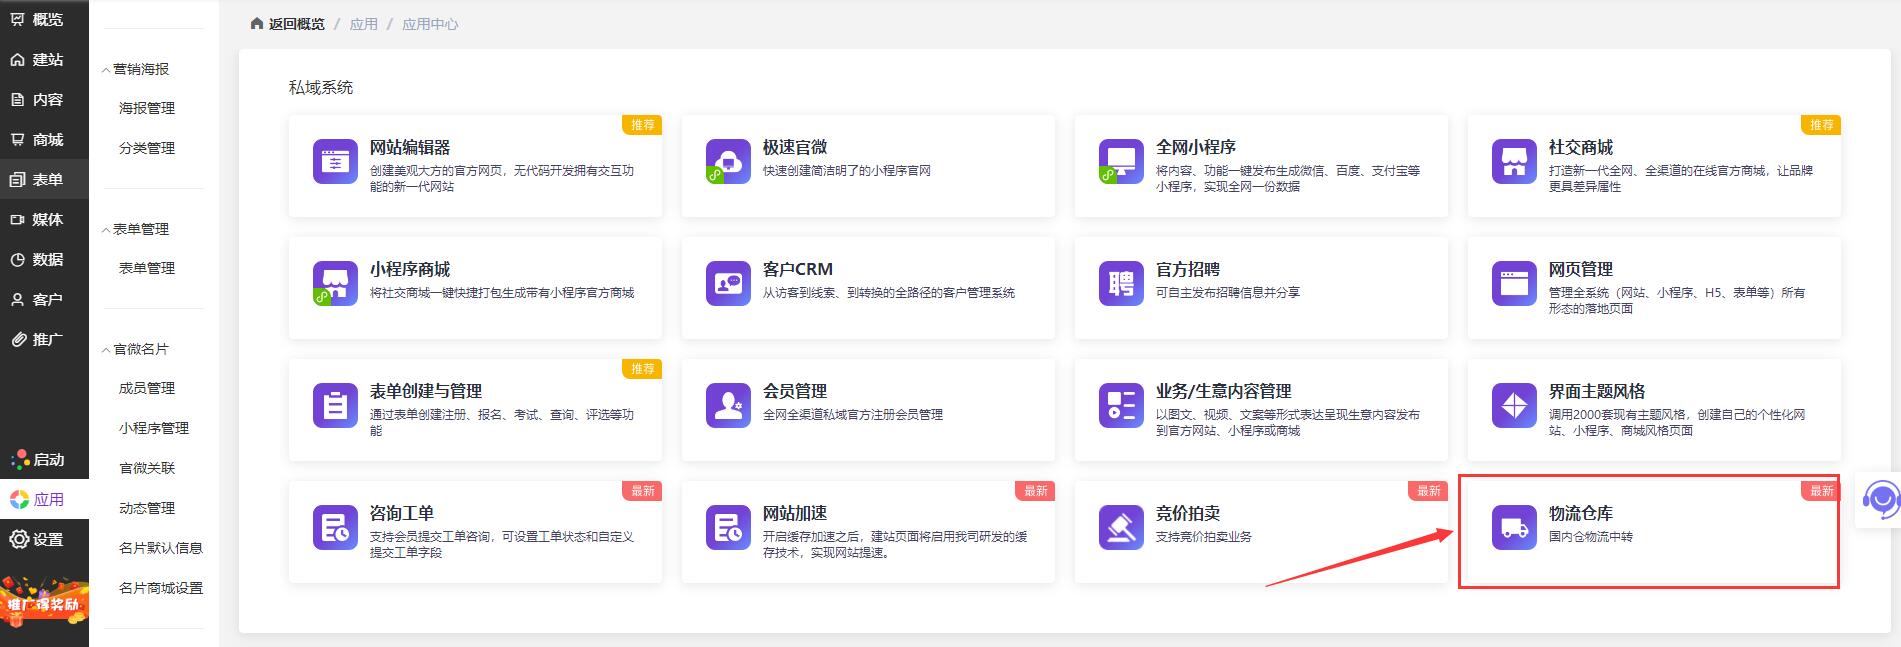Open the 网站编辑器 app icon
This screenshot has width=1901, height=647.
[335, 162]
